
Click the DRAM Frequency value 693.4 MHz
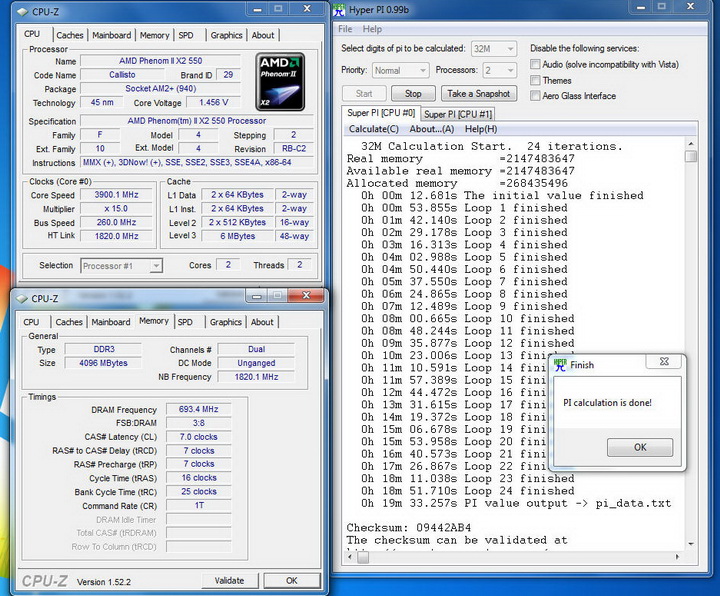pos(198,409)
